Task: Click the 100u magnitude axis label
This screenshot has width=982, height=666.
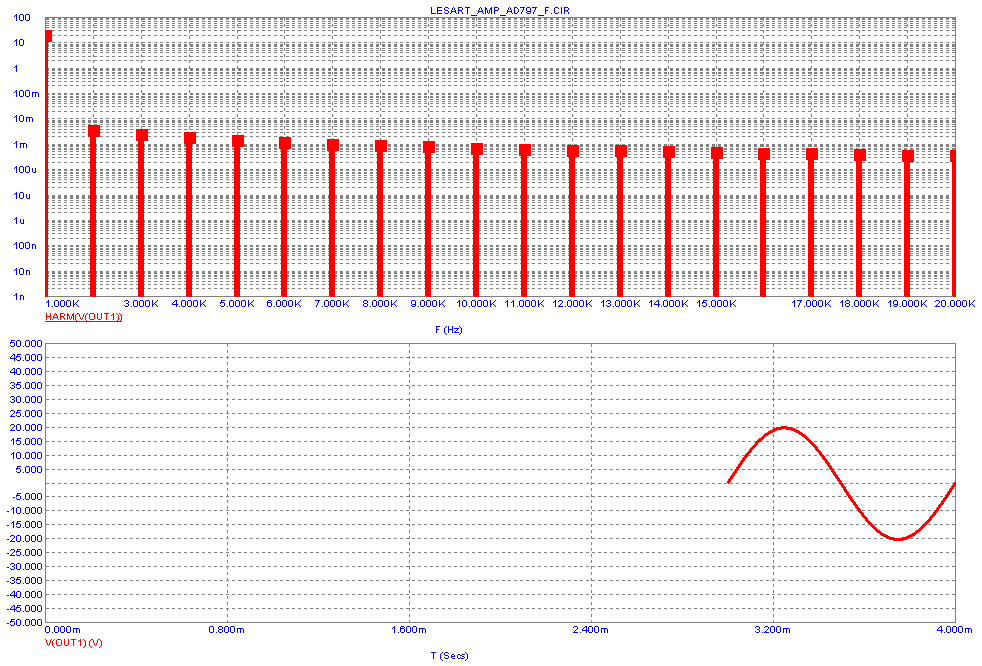Action: coord(25,169)
